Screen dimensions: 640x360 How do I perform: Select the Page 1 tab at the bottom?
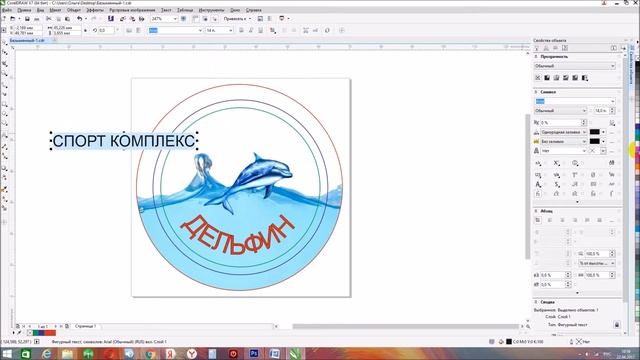[85, 326]
